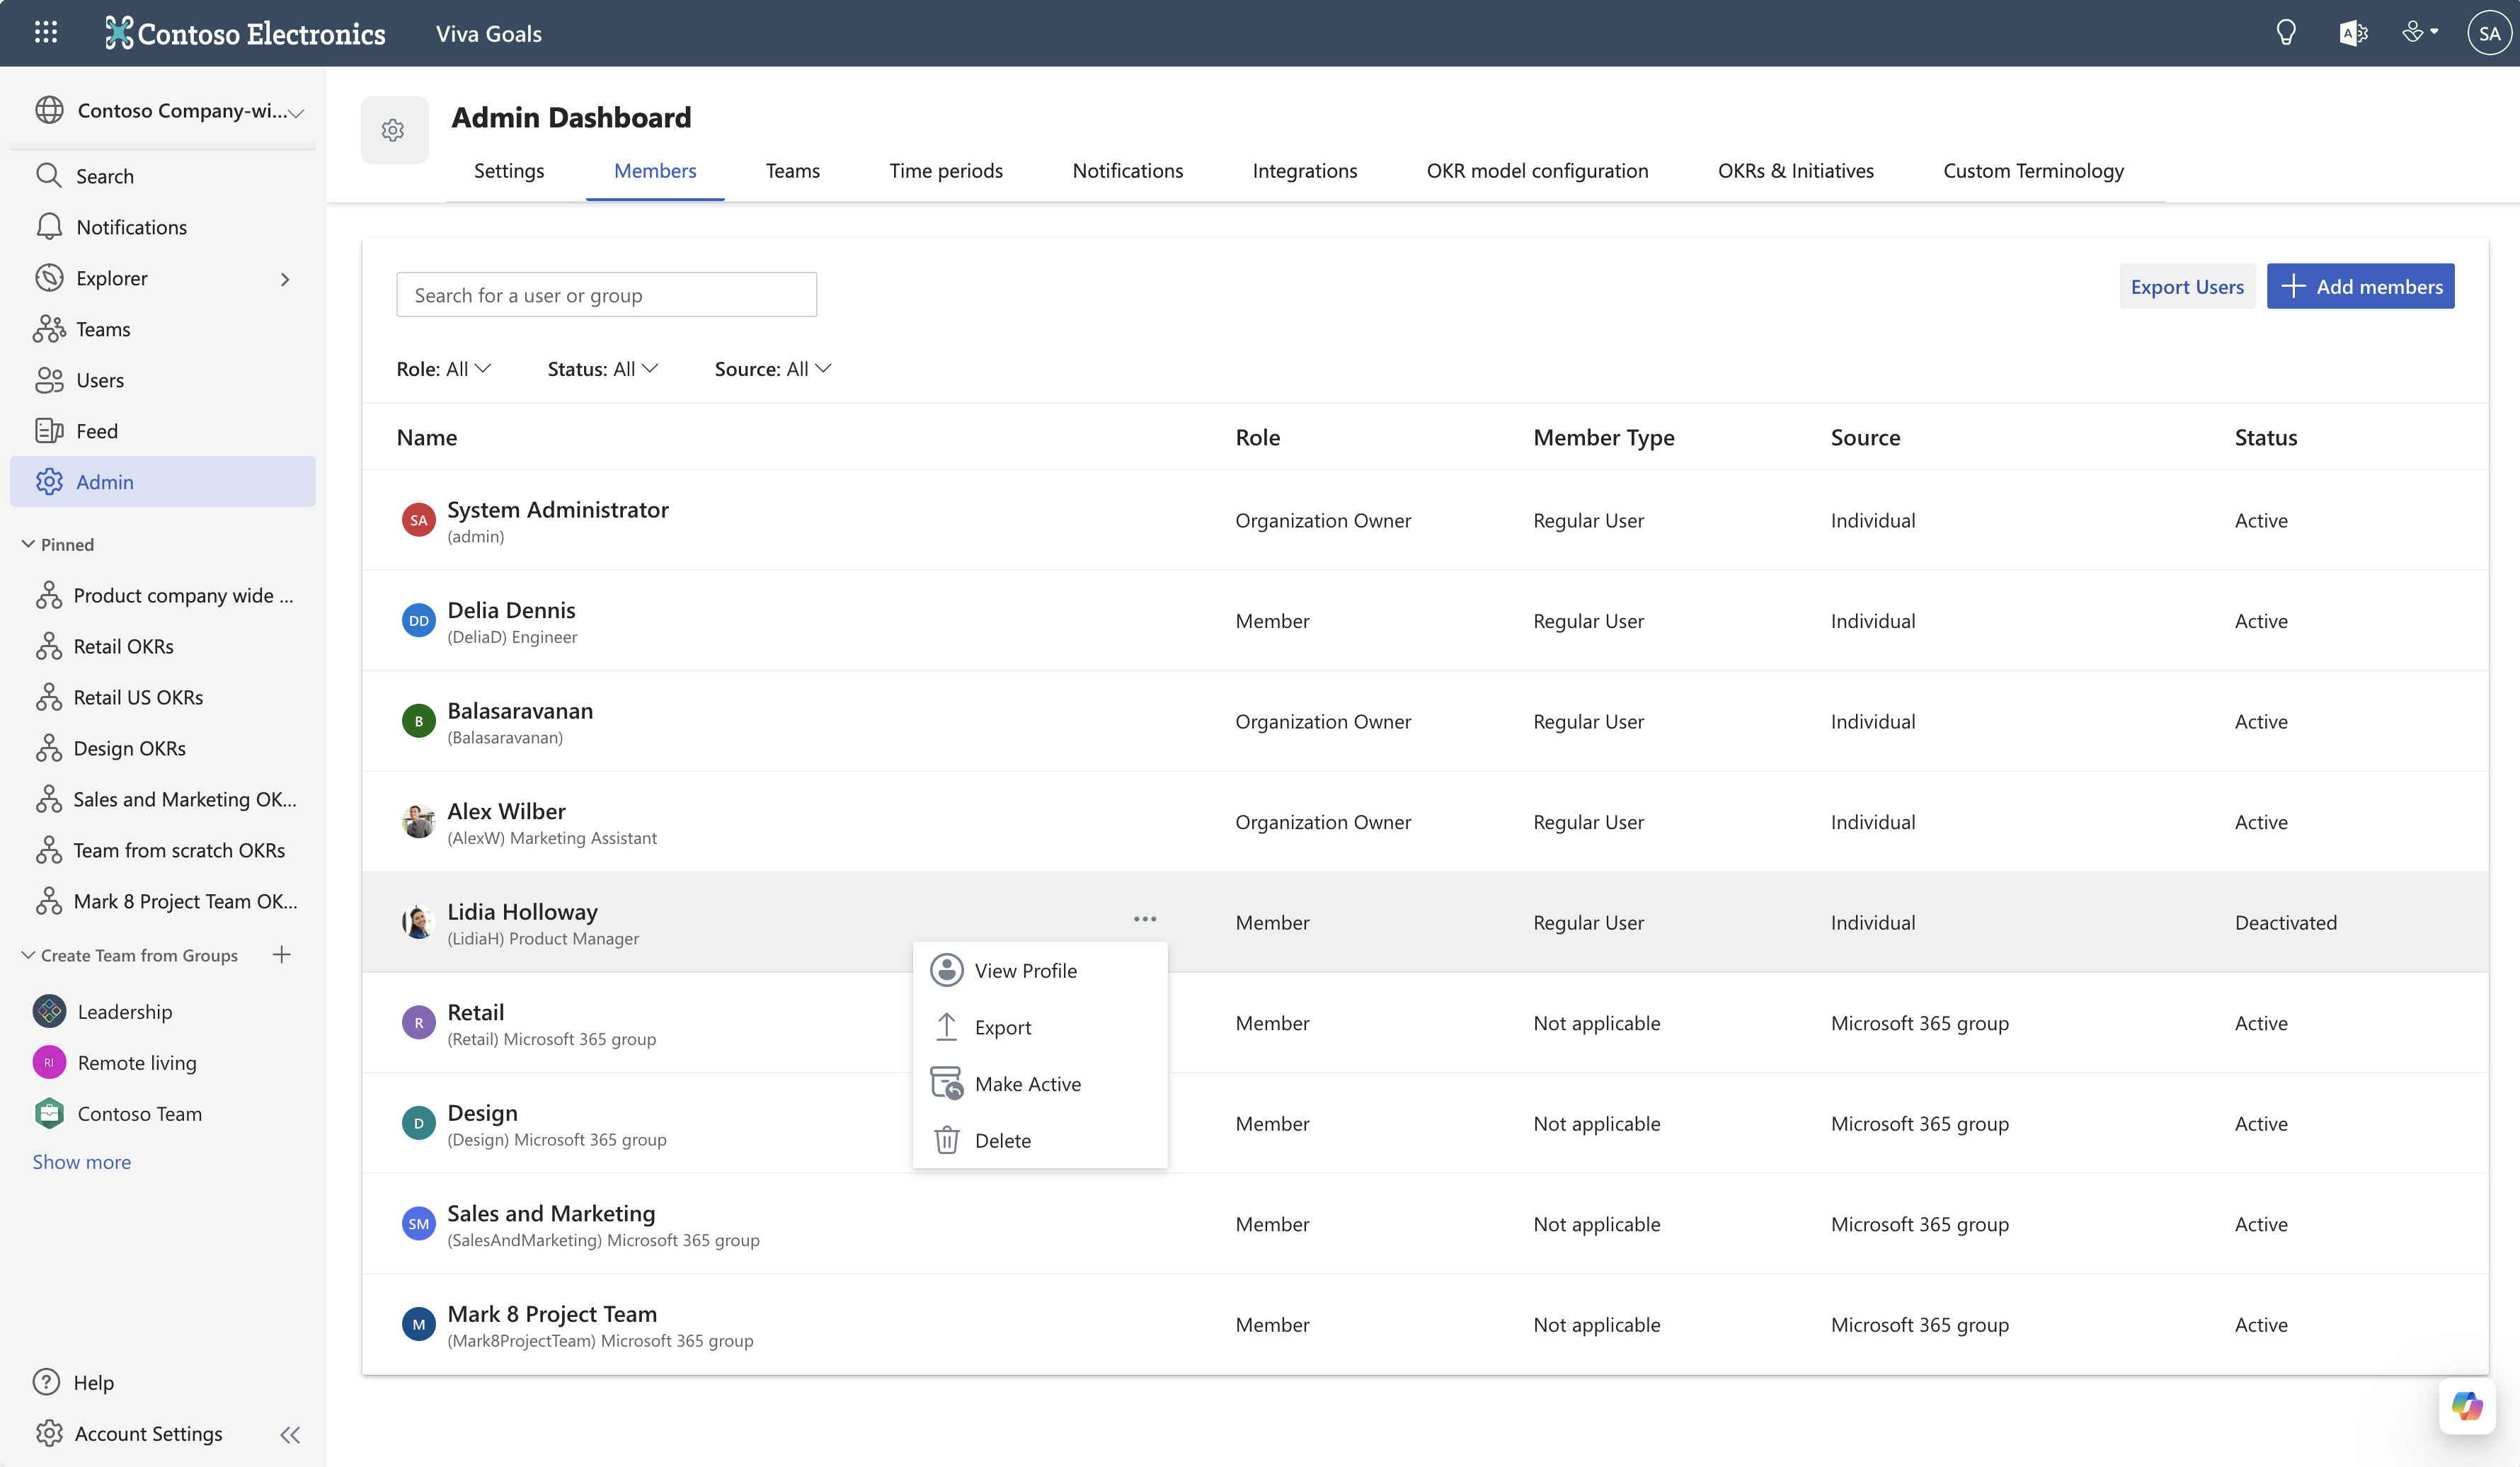Image resolution: width=2520 pixels, height=1467 pixels.
Task: Open pinned Design OKRs
Action: coord(163,749)
